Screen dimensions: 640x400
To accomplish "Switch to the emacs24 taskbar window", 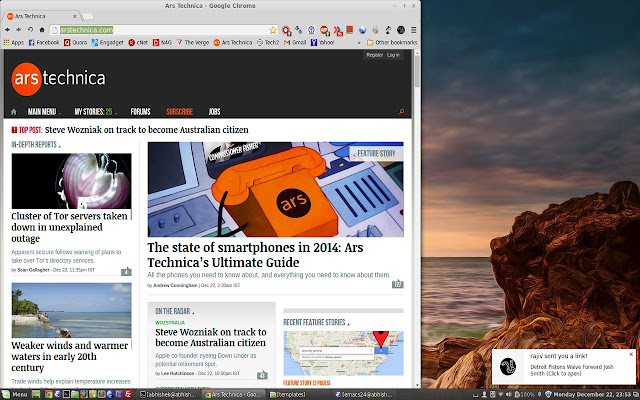I will point(363,394).
